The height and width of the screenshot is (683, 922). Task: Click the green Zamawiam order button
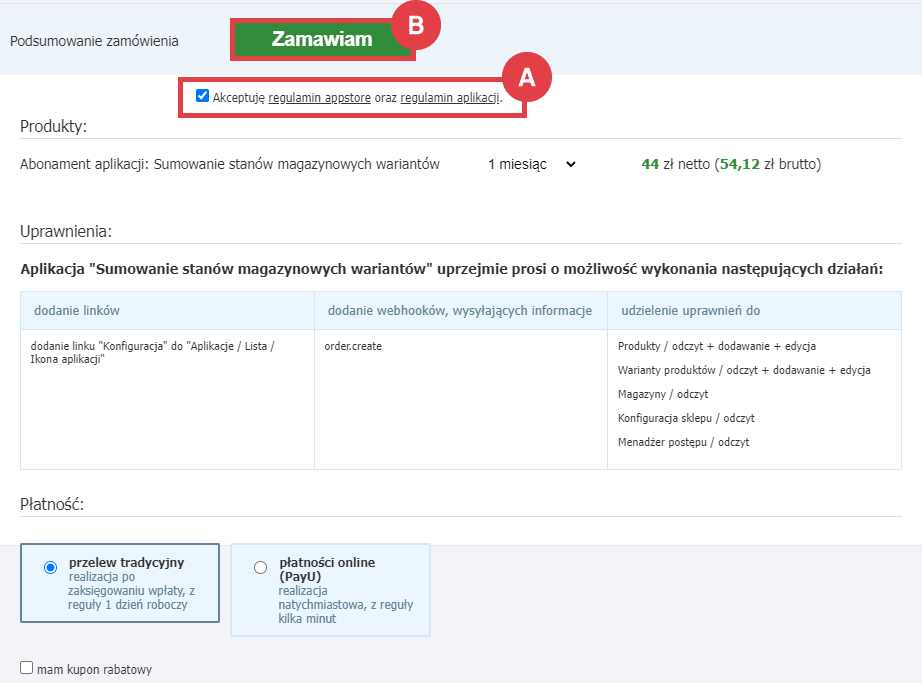coord(321,40)
